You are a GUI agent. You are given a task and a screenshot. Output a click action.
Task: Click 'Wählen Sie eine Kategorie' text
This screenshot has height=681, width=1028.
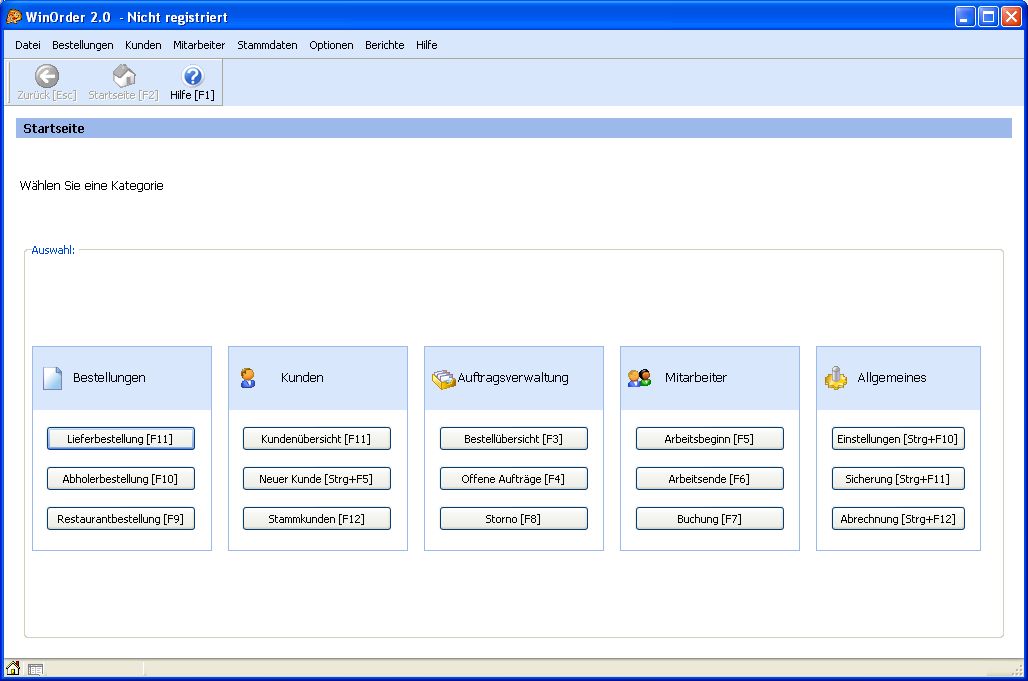point(91,185)
